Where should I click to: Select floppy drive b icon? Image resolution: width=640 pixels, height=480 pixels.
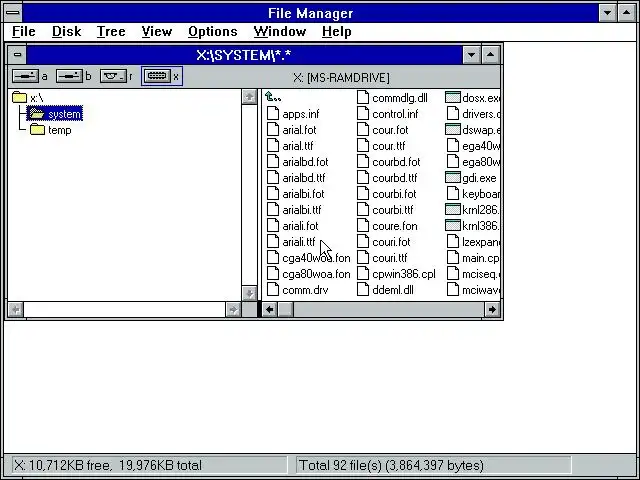tap(69, 76)
